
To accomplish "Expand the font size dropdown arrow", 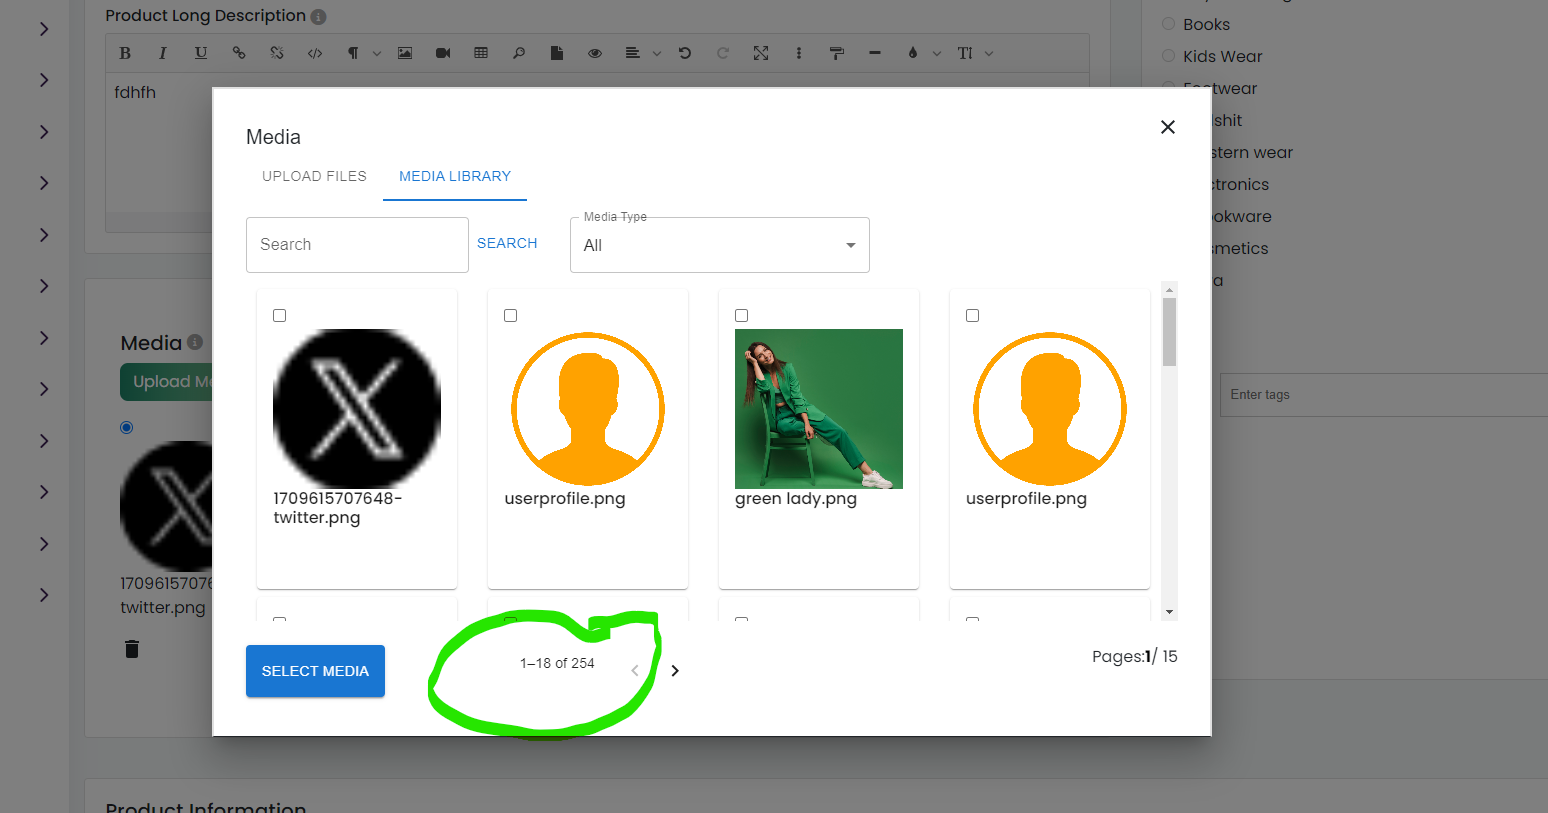I will [x=989, y=54].
